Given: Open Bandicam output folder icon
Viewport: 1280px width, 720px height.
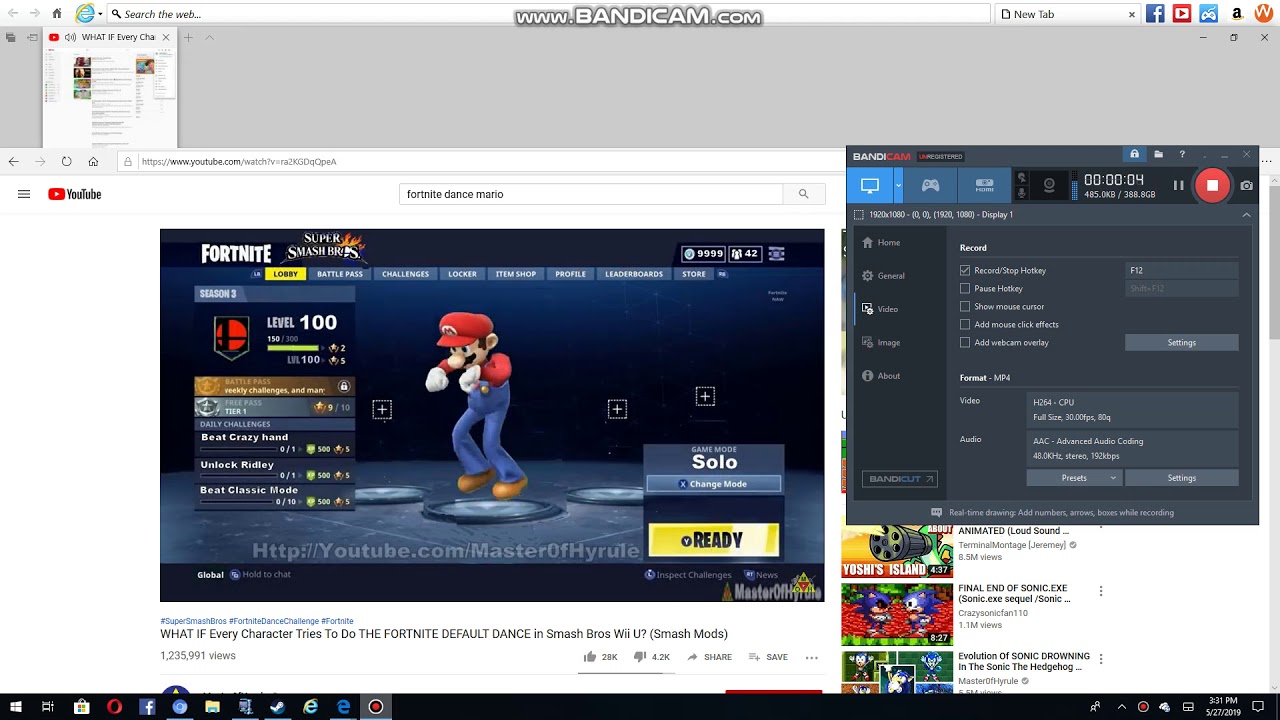Looking at the screenshot, I should [1158, 155].
